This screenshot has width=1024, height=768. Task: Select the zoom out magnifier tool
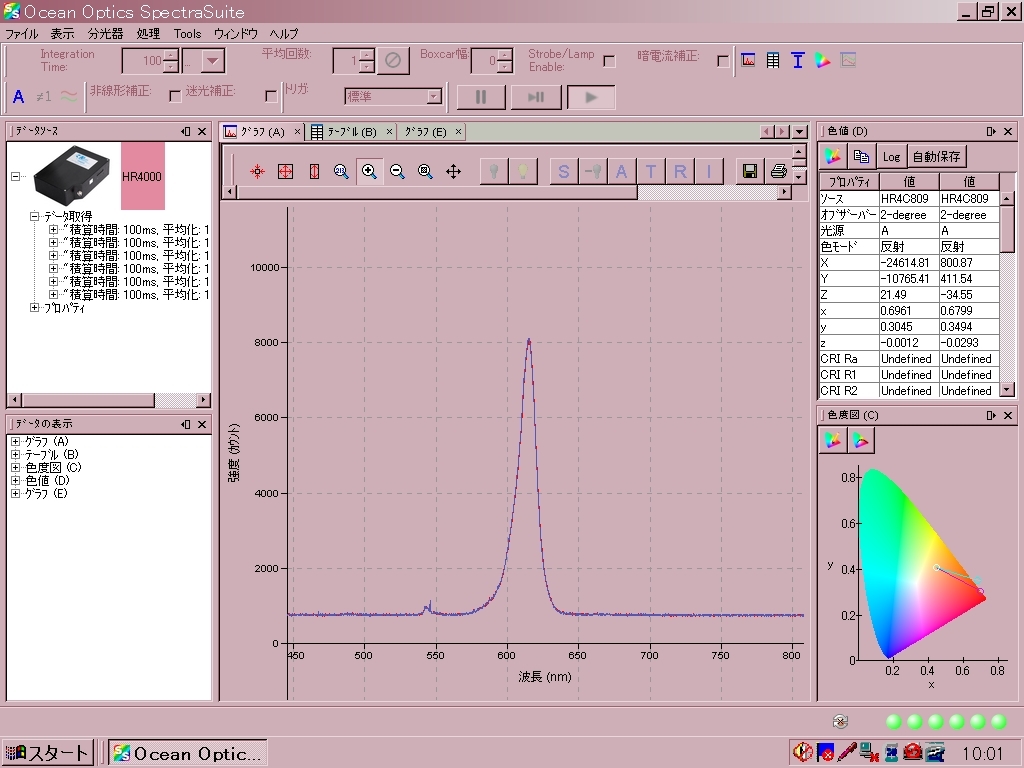pyautogui.click(x=396, y=171)
